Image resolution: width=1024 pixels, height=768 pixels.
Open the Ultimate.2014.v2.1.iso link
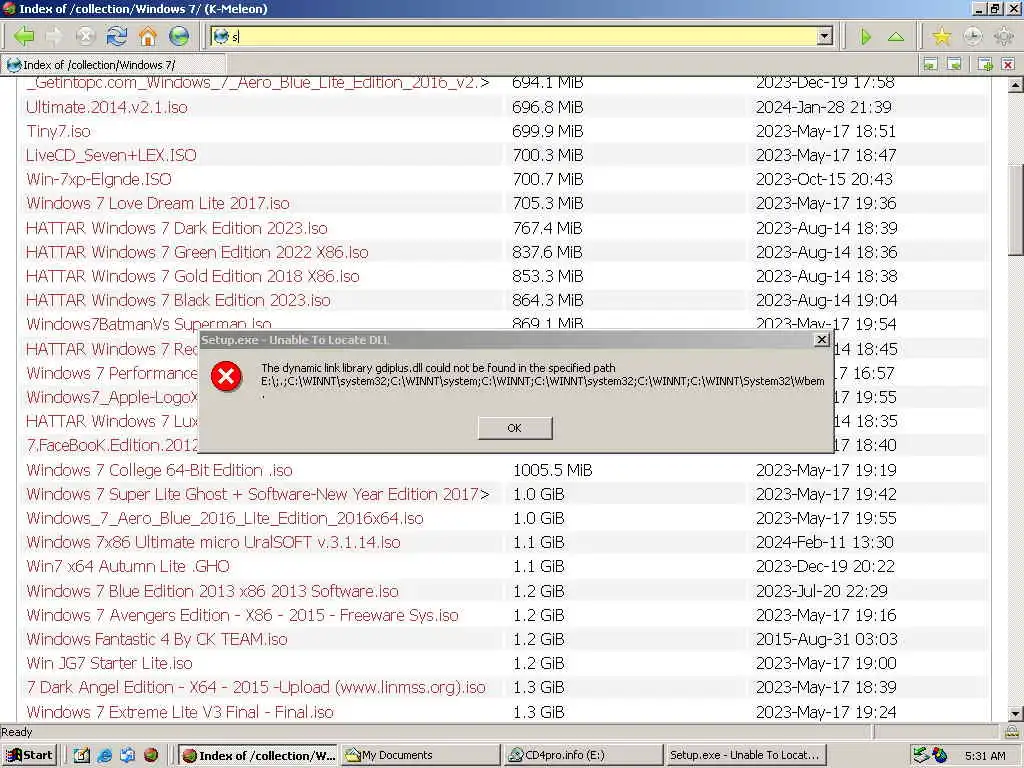(106, 107)
